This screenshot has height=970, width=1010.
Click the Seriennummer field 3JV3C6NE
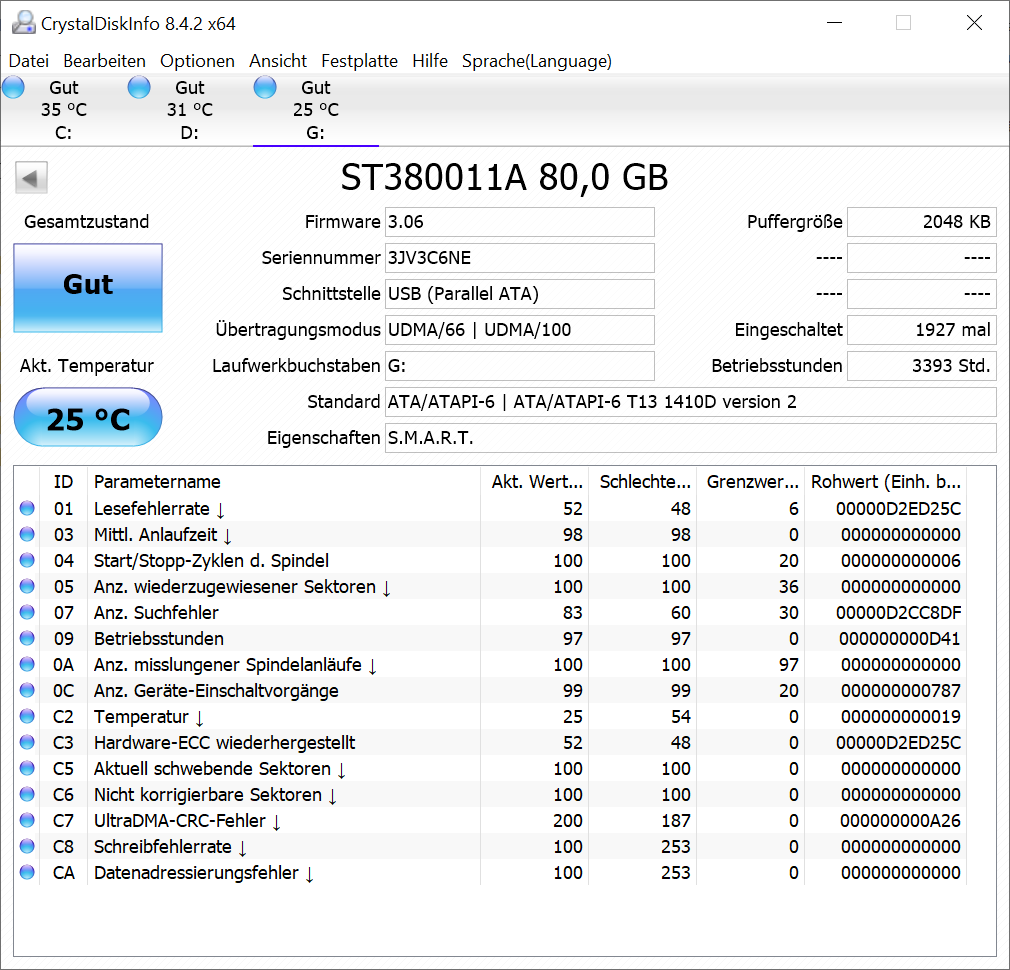(520, 258)
